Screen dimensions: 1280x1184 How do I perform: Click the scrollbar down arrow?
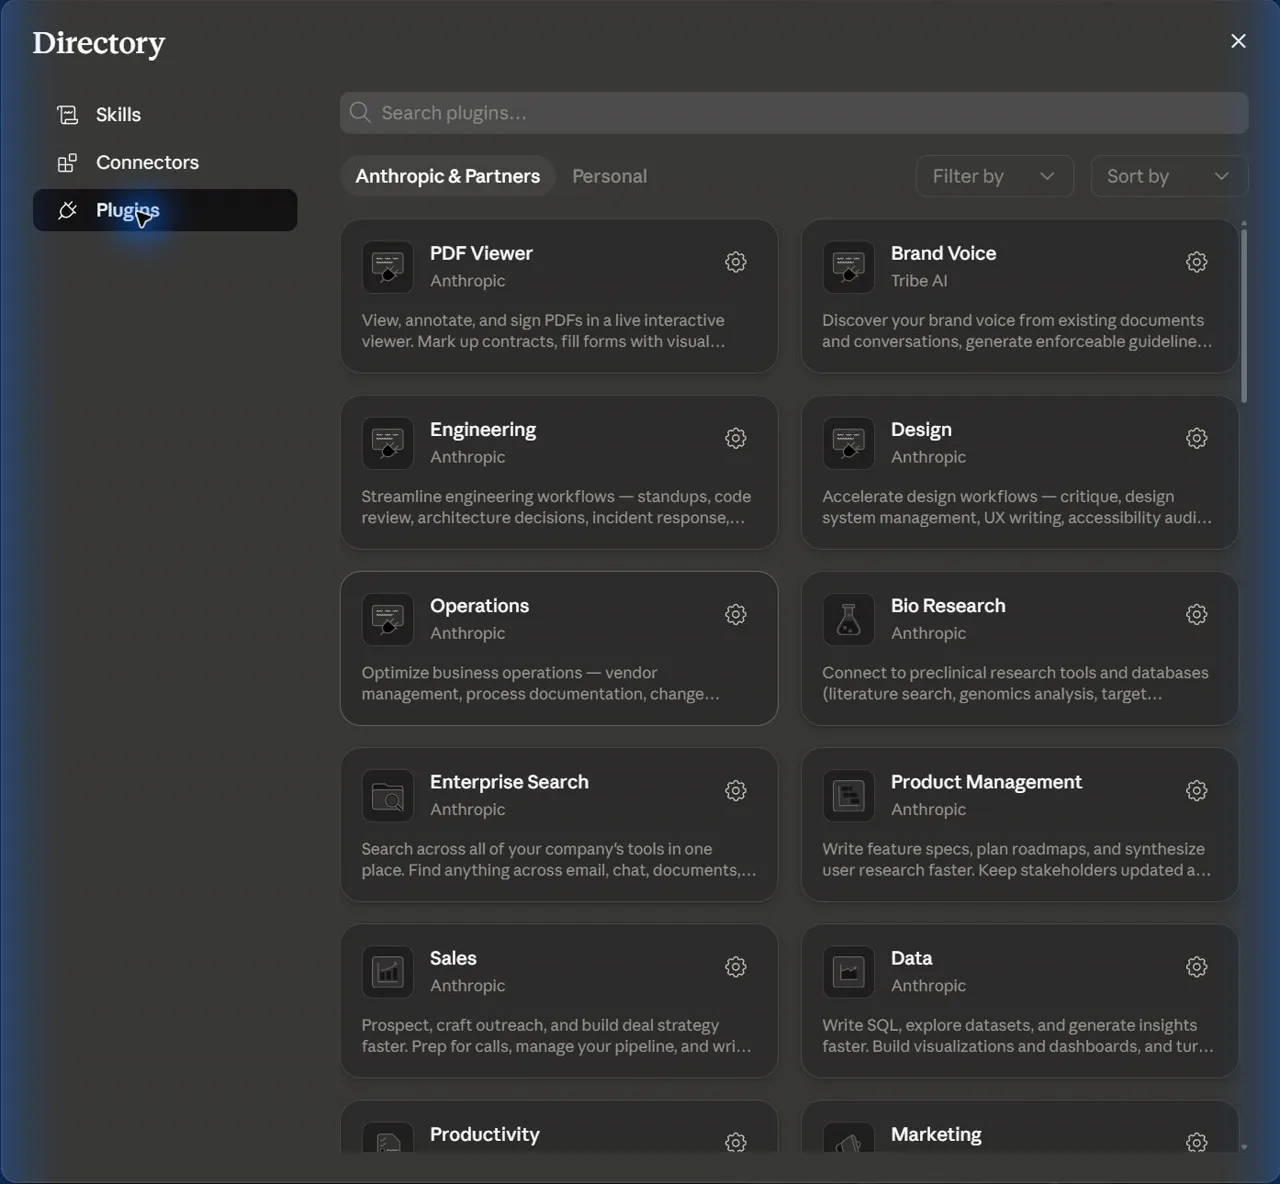pos(1244,1147)
